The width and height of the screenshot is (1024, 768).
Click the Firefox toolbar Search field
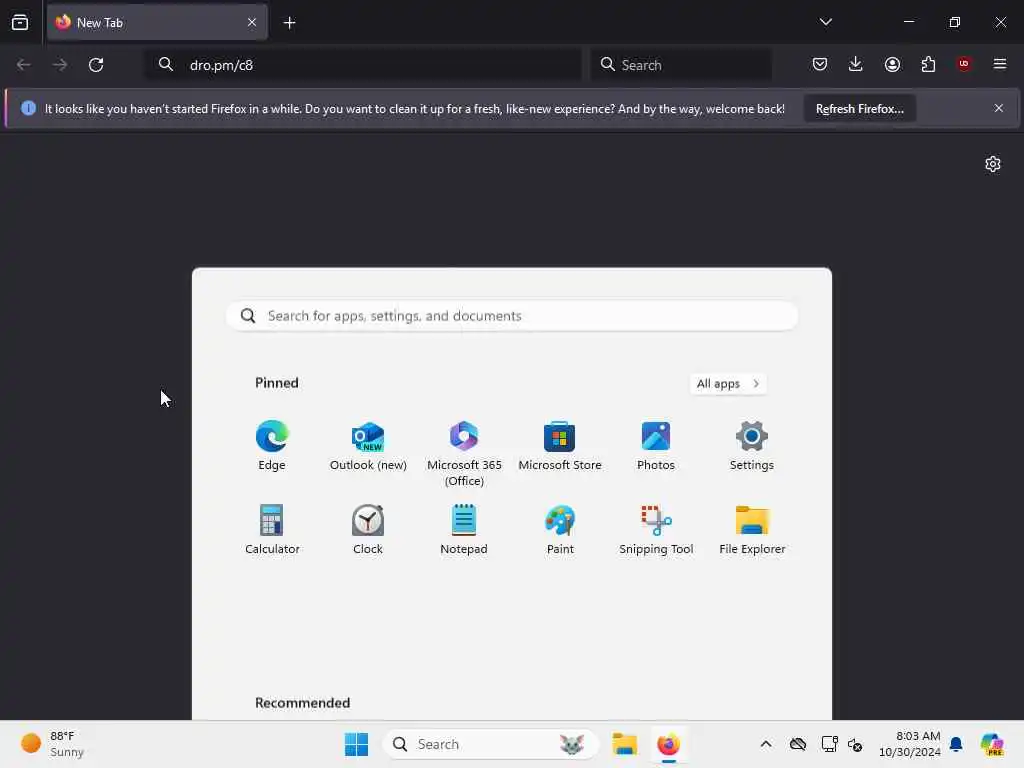coord(681,65)
